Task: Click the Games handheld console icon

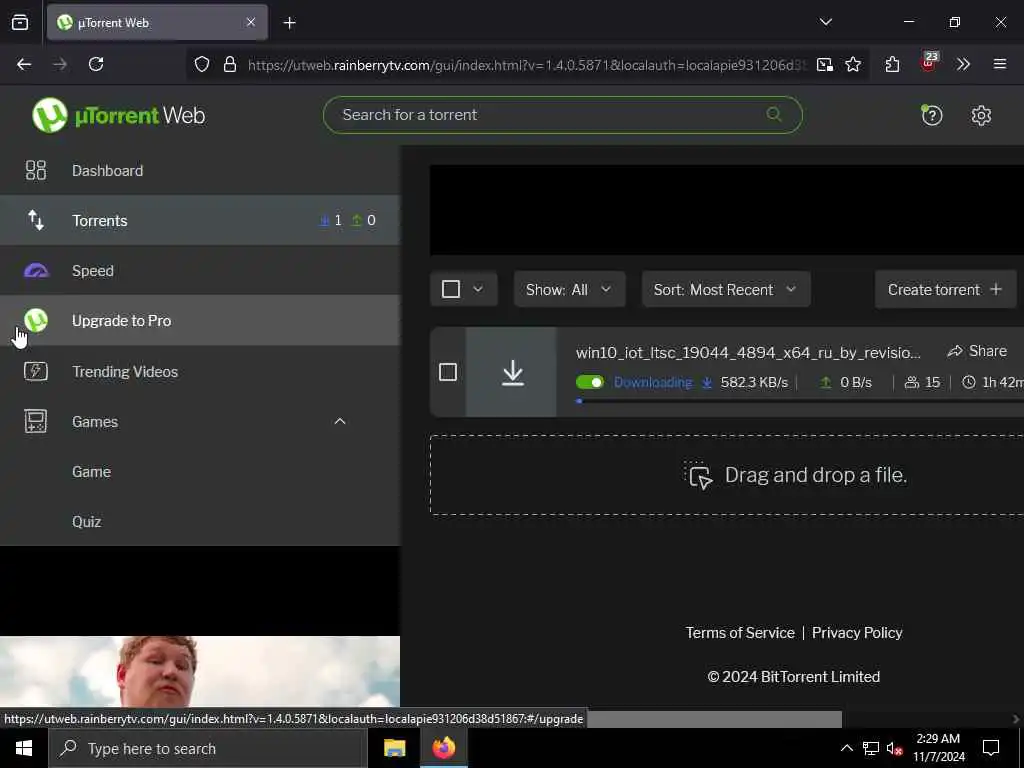Action: pos(36,421)
